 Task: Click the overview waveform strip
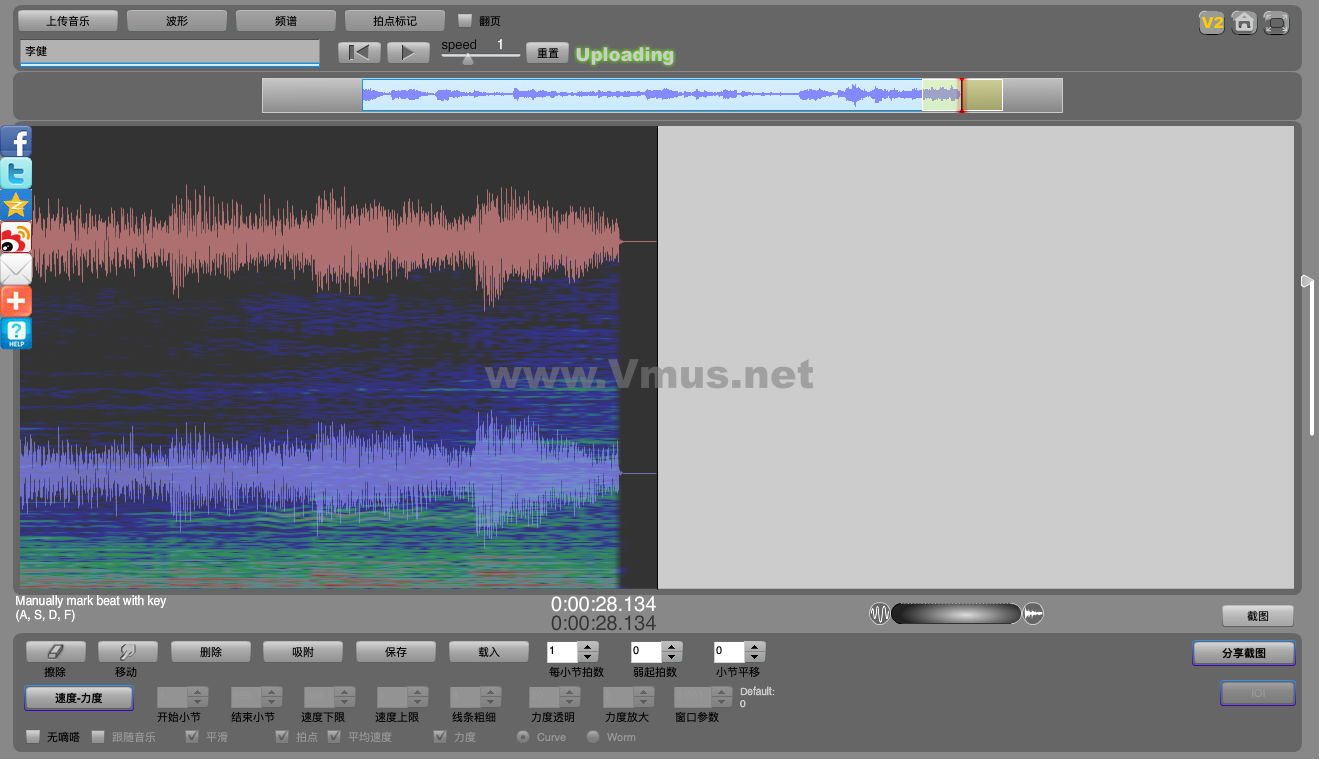point(662,95)
